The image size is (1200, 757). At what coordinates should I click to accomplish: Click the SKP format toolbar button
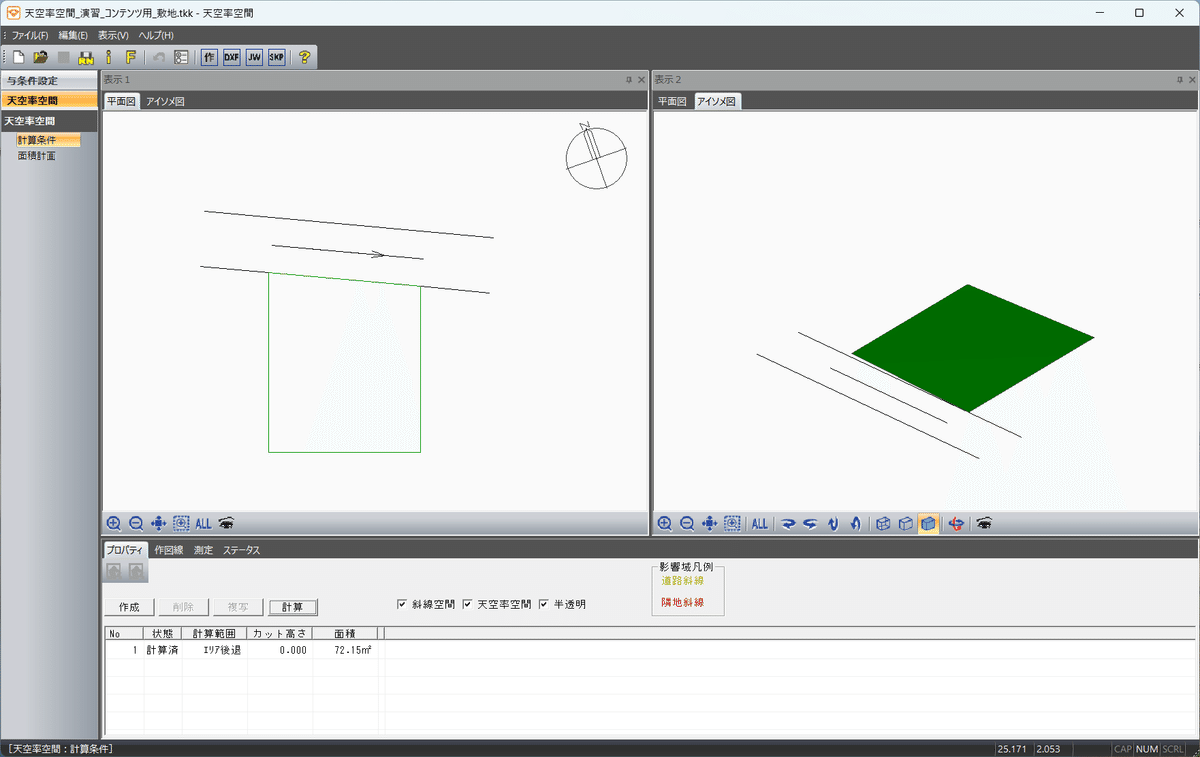pyautogui.click(x=276, y=57)
